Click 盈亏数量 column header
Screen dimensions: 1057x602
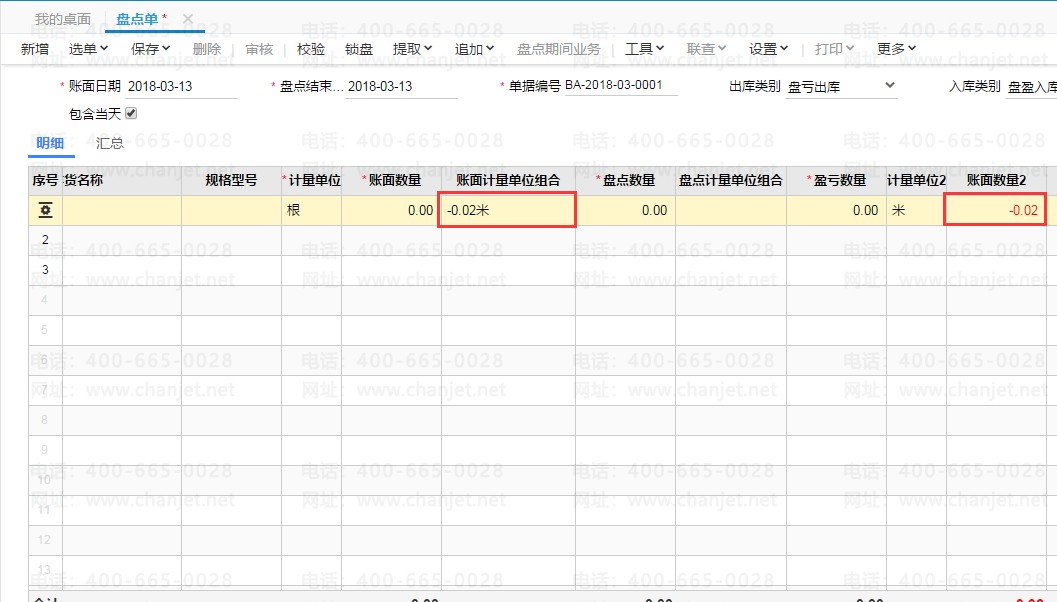click(837, 180)
